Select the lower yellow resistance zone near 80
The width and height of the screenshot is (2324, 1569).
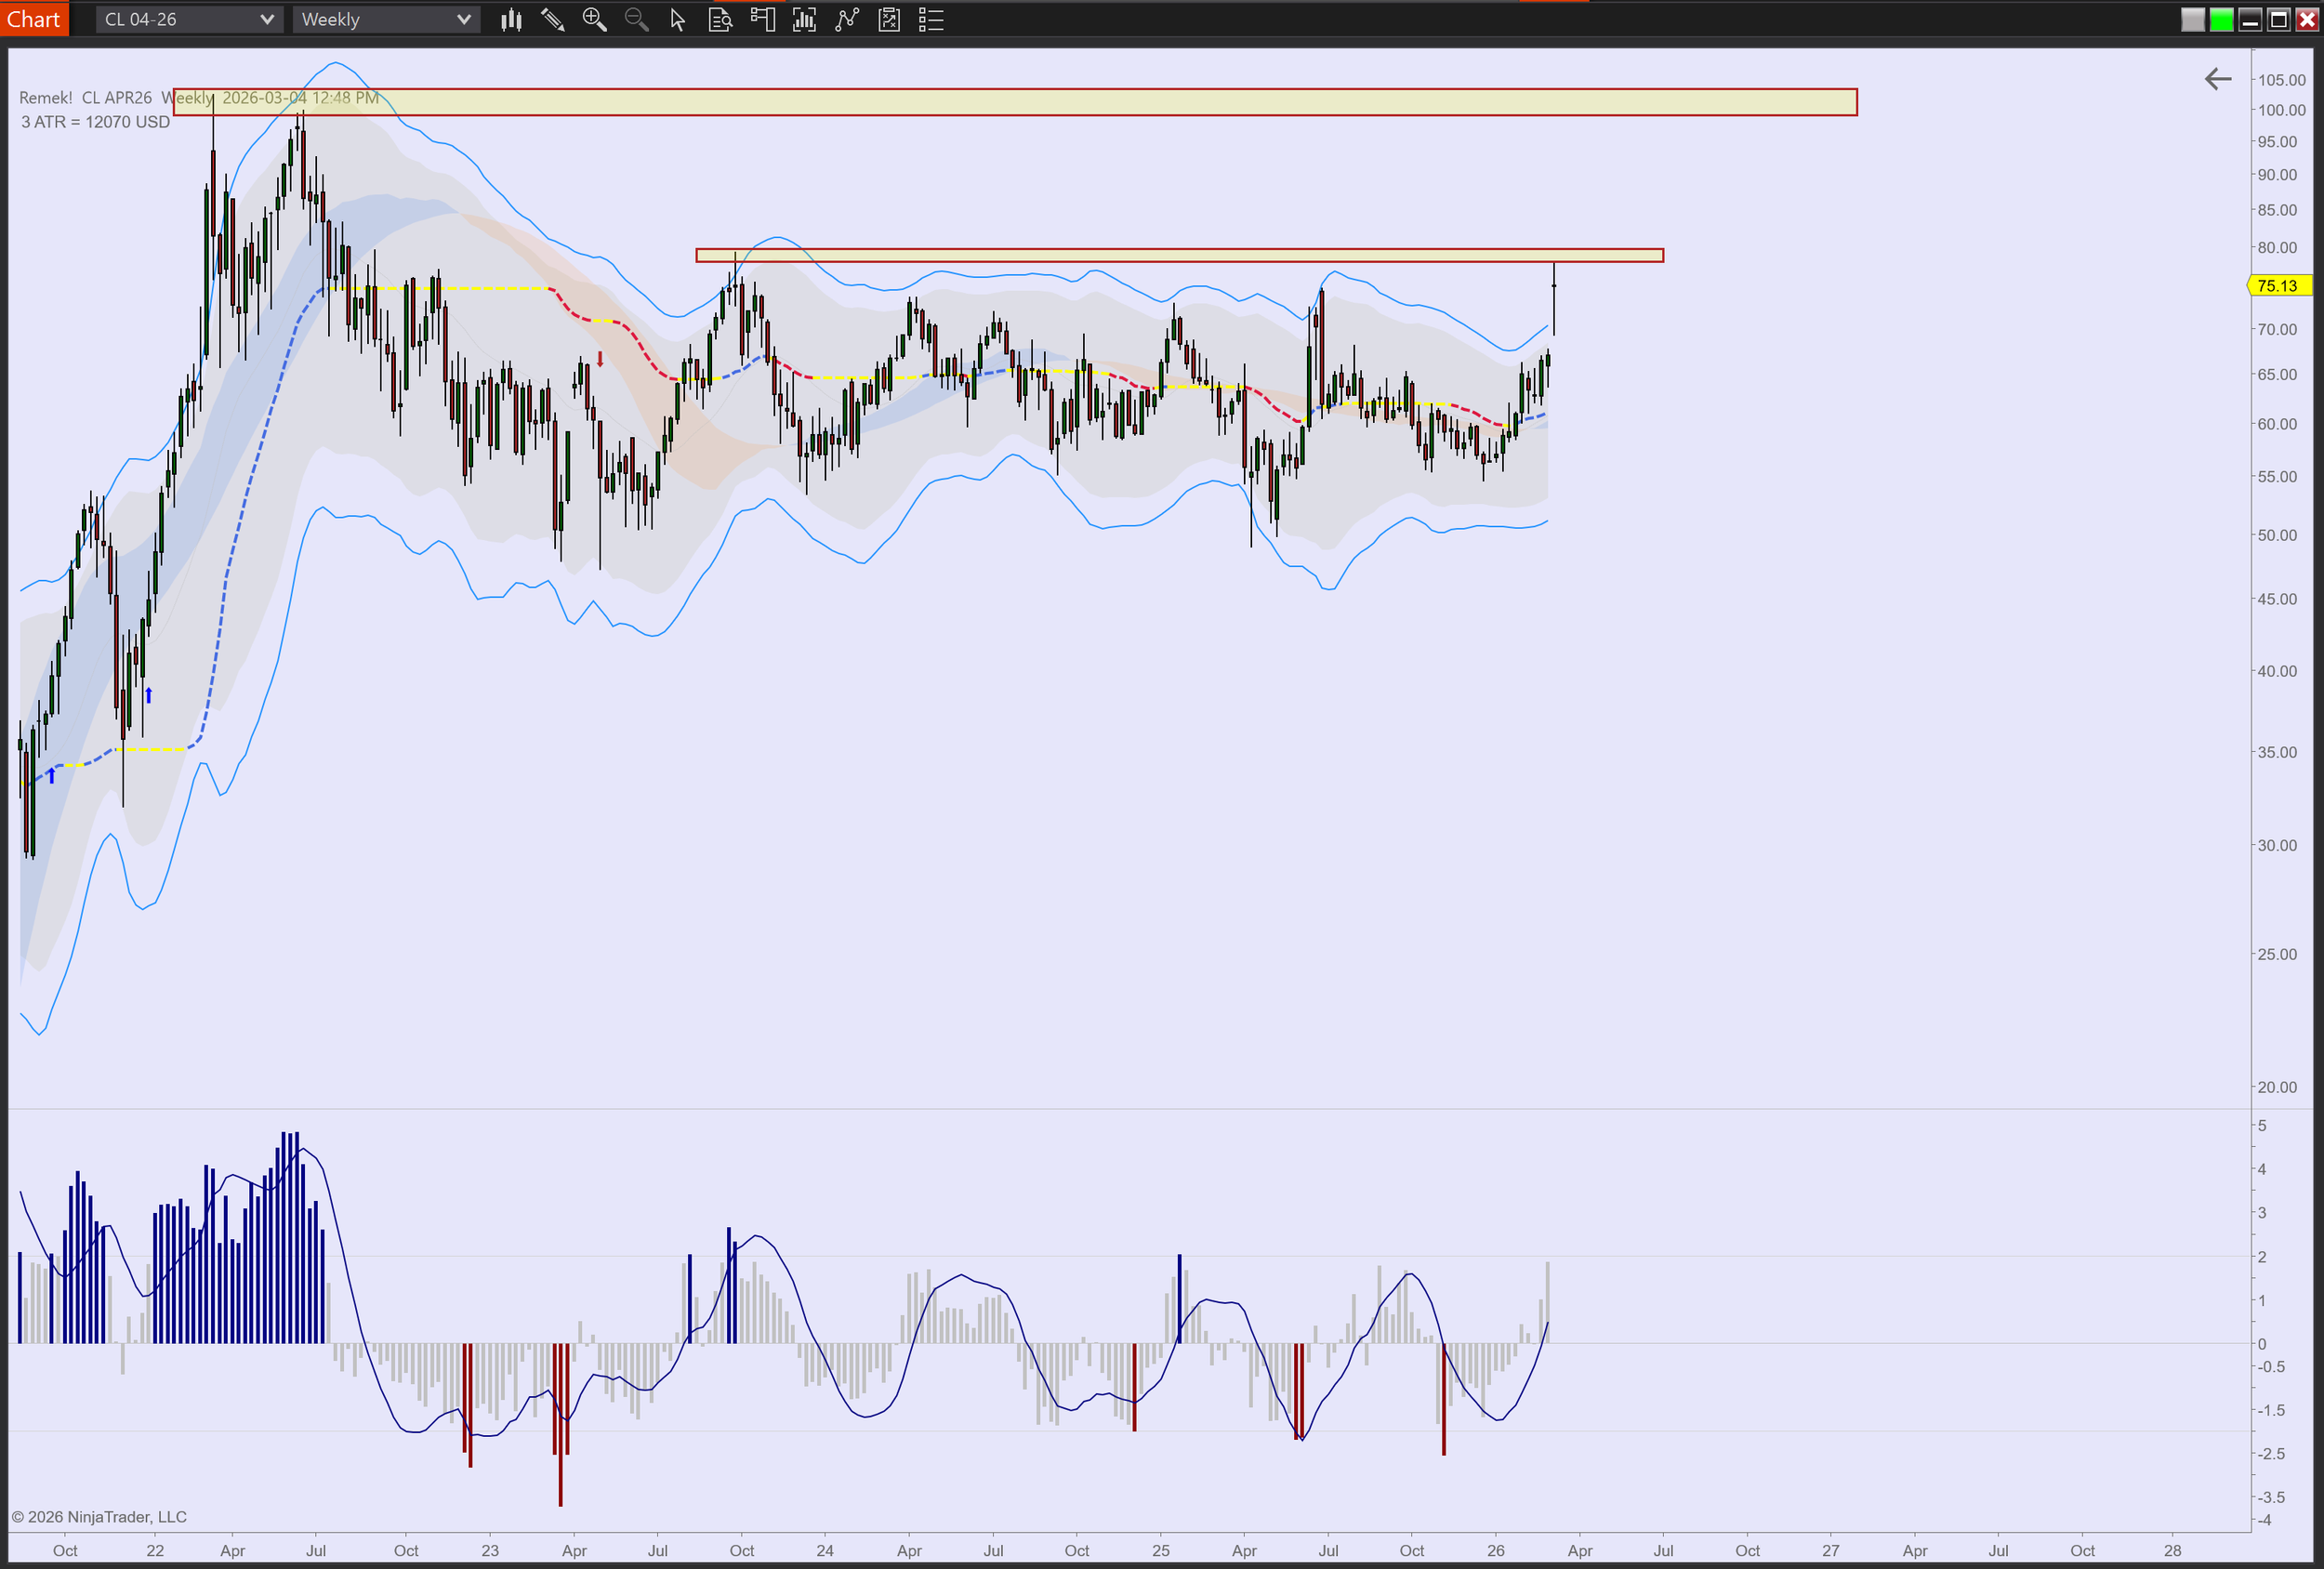(x=1179, y=256)
